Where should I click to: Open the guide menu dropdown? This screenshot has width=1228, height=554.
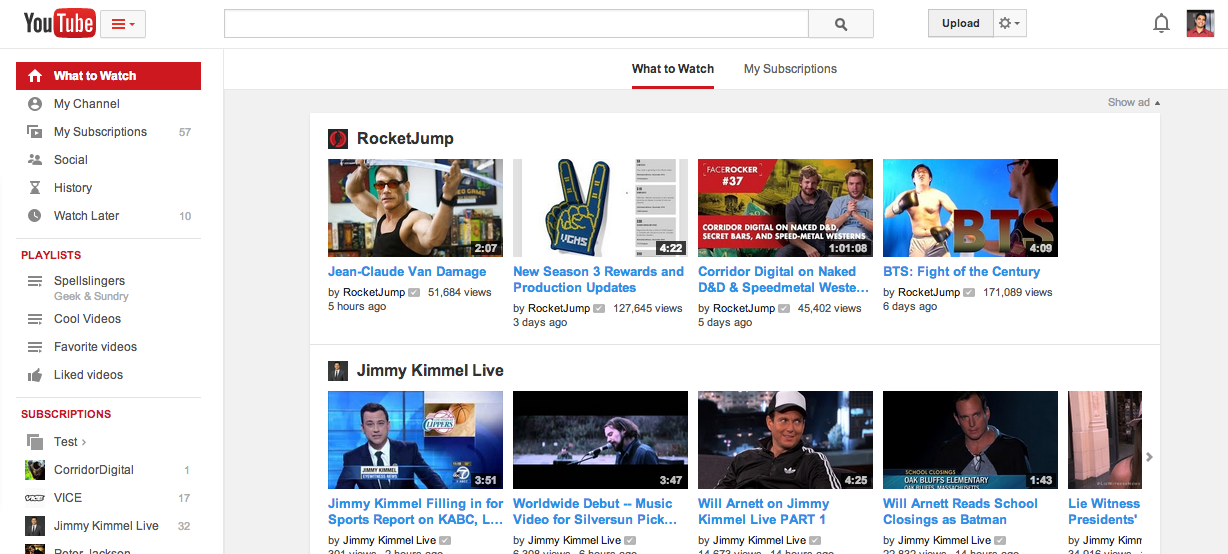(124, 24)
